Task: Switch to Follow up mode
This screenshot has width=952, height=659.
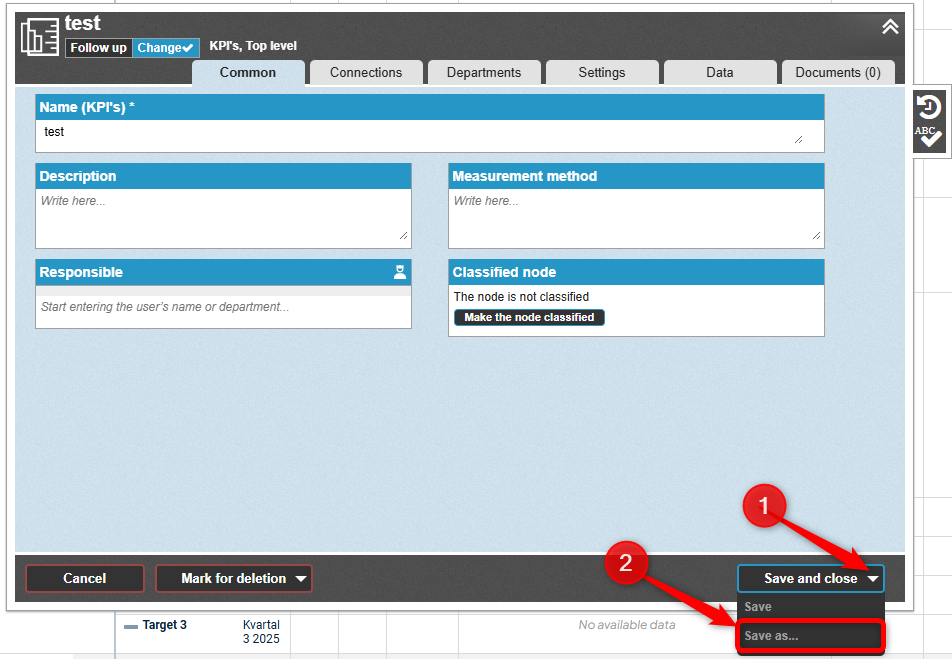Action: coord(98,47)
